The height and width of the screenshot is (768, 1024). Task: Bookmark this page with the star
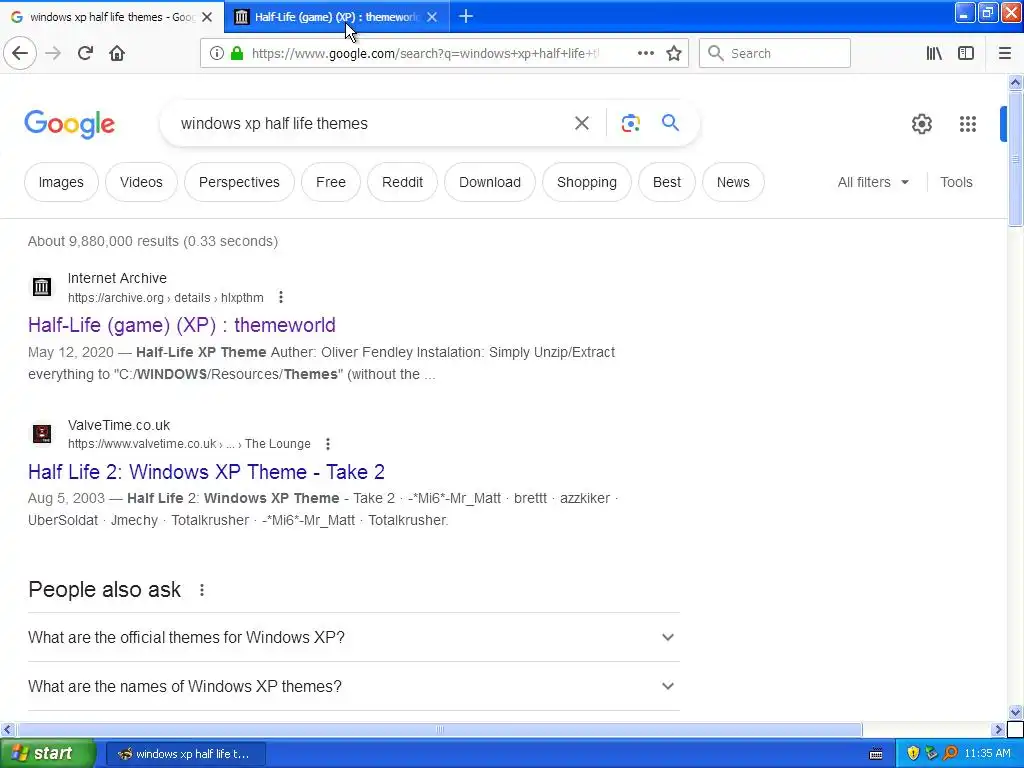tap(674, 54)
